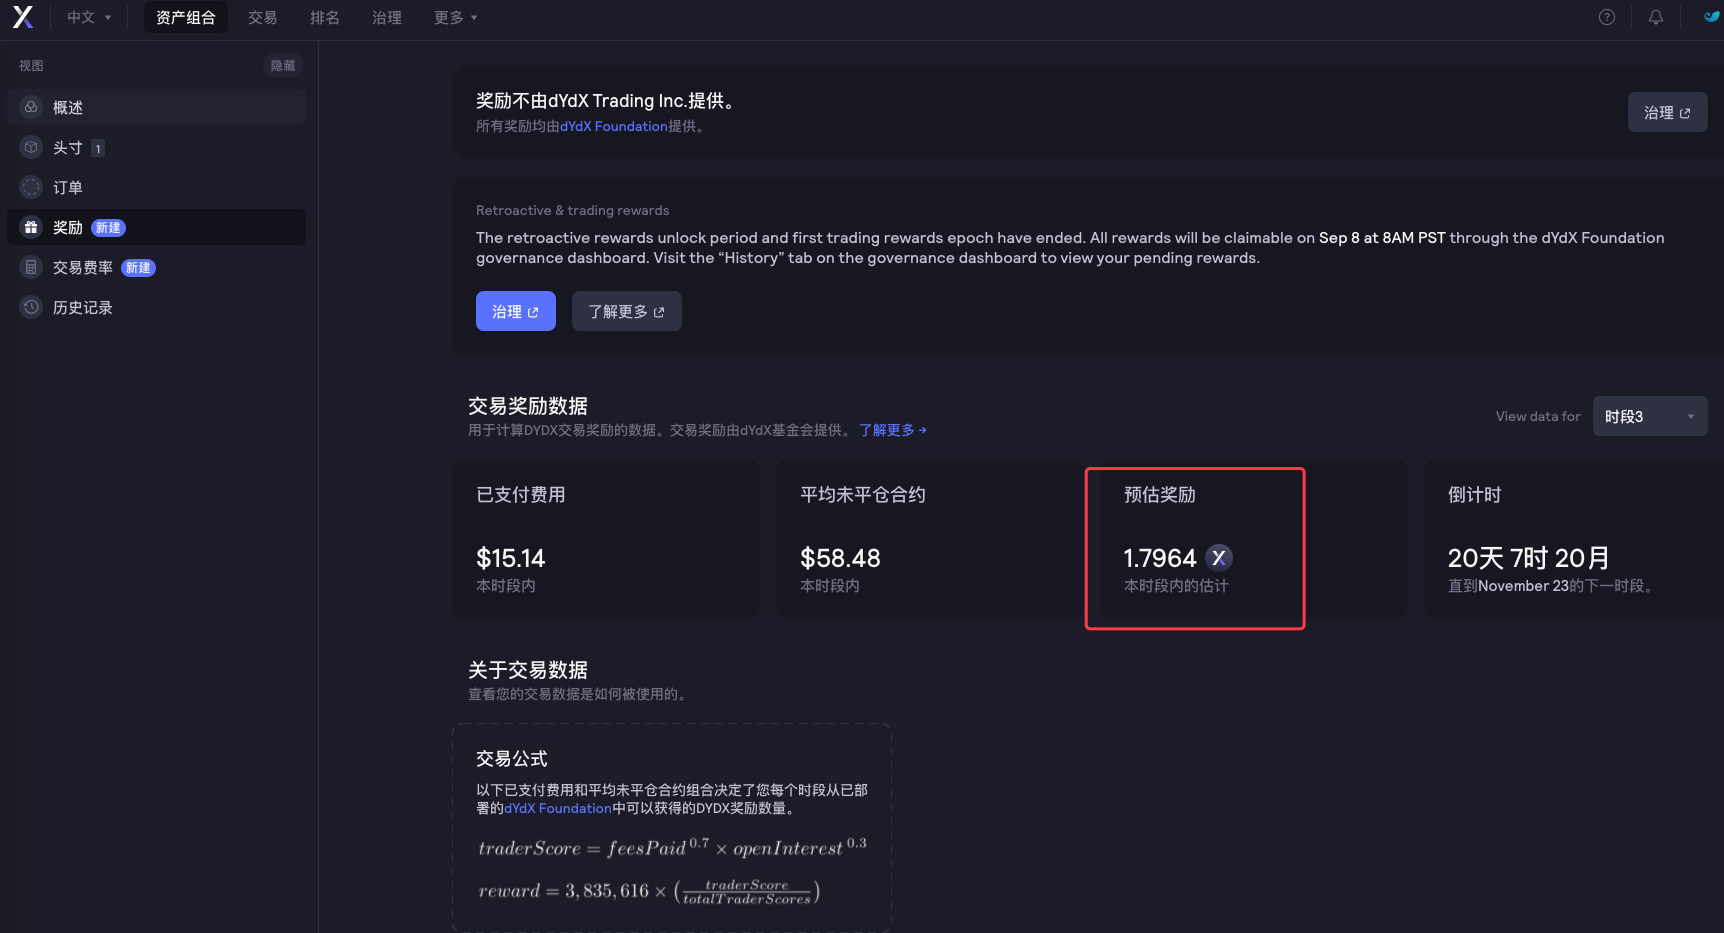Image resolution: width=1724 pixels, height=933 pixels.
Task: Click the 历史记录 clock icon
Action: pos(31,307)
